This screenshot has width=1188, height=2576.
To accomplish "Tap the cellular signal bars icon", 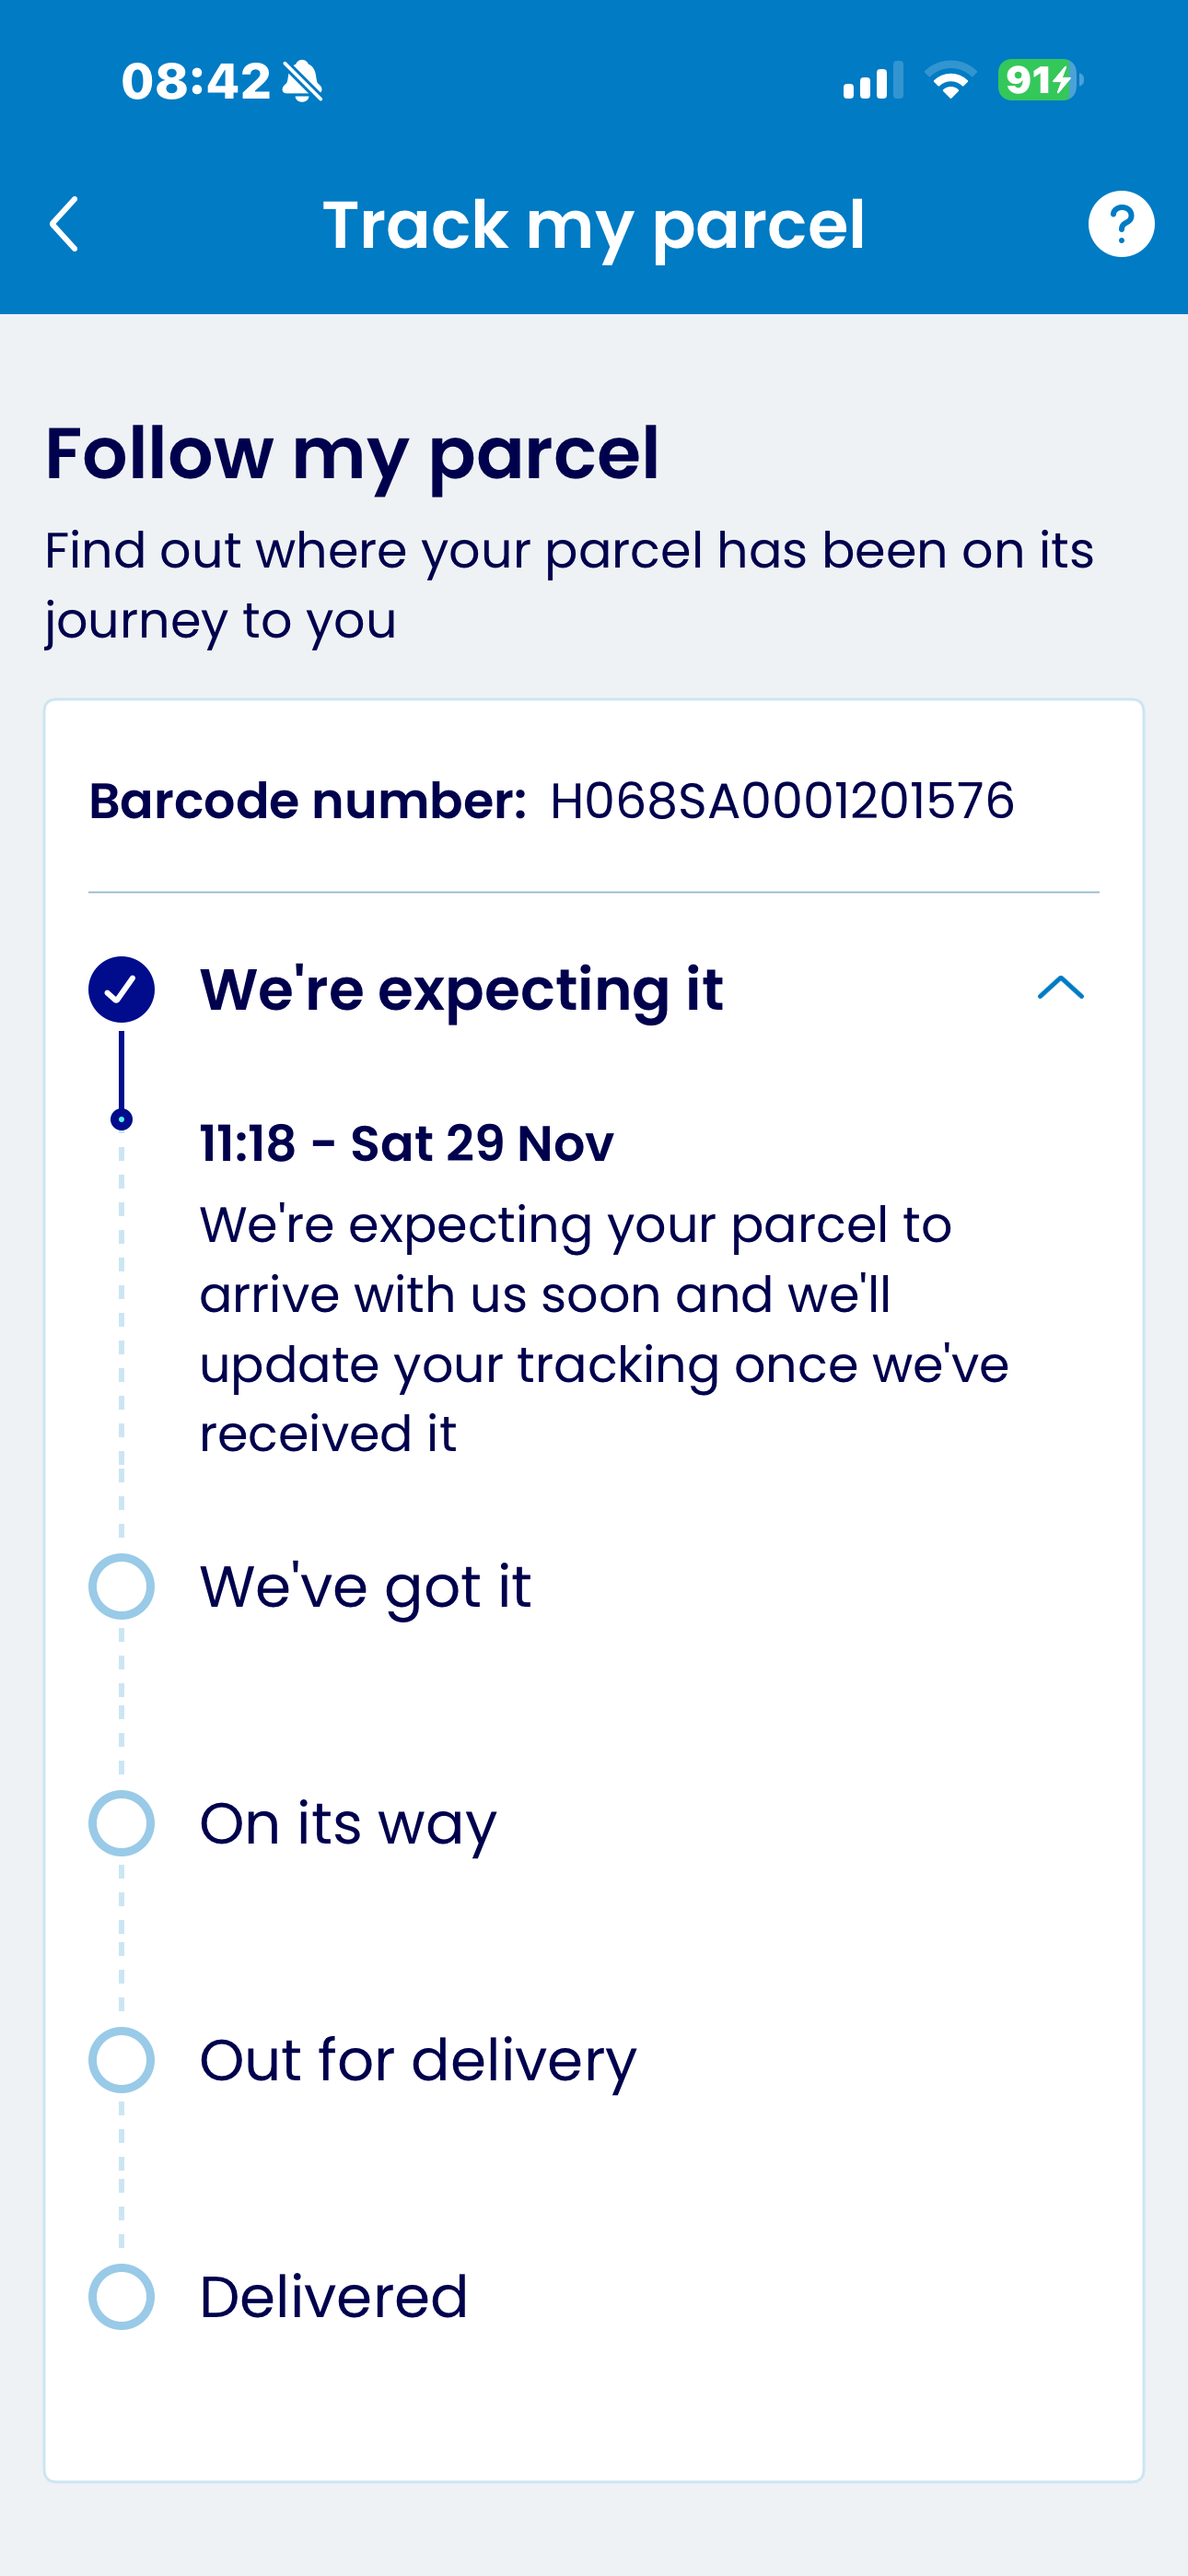I will 872,80.
